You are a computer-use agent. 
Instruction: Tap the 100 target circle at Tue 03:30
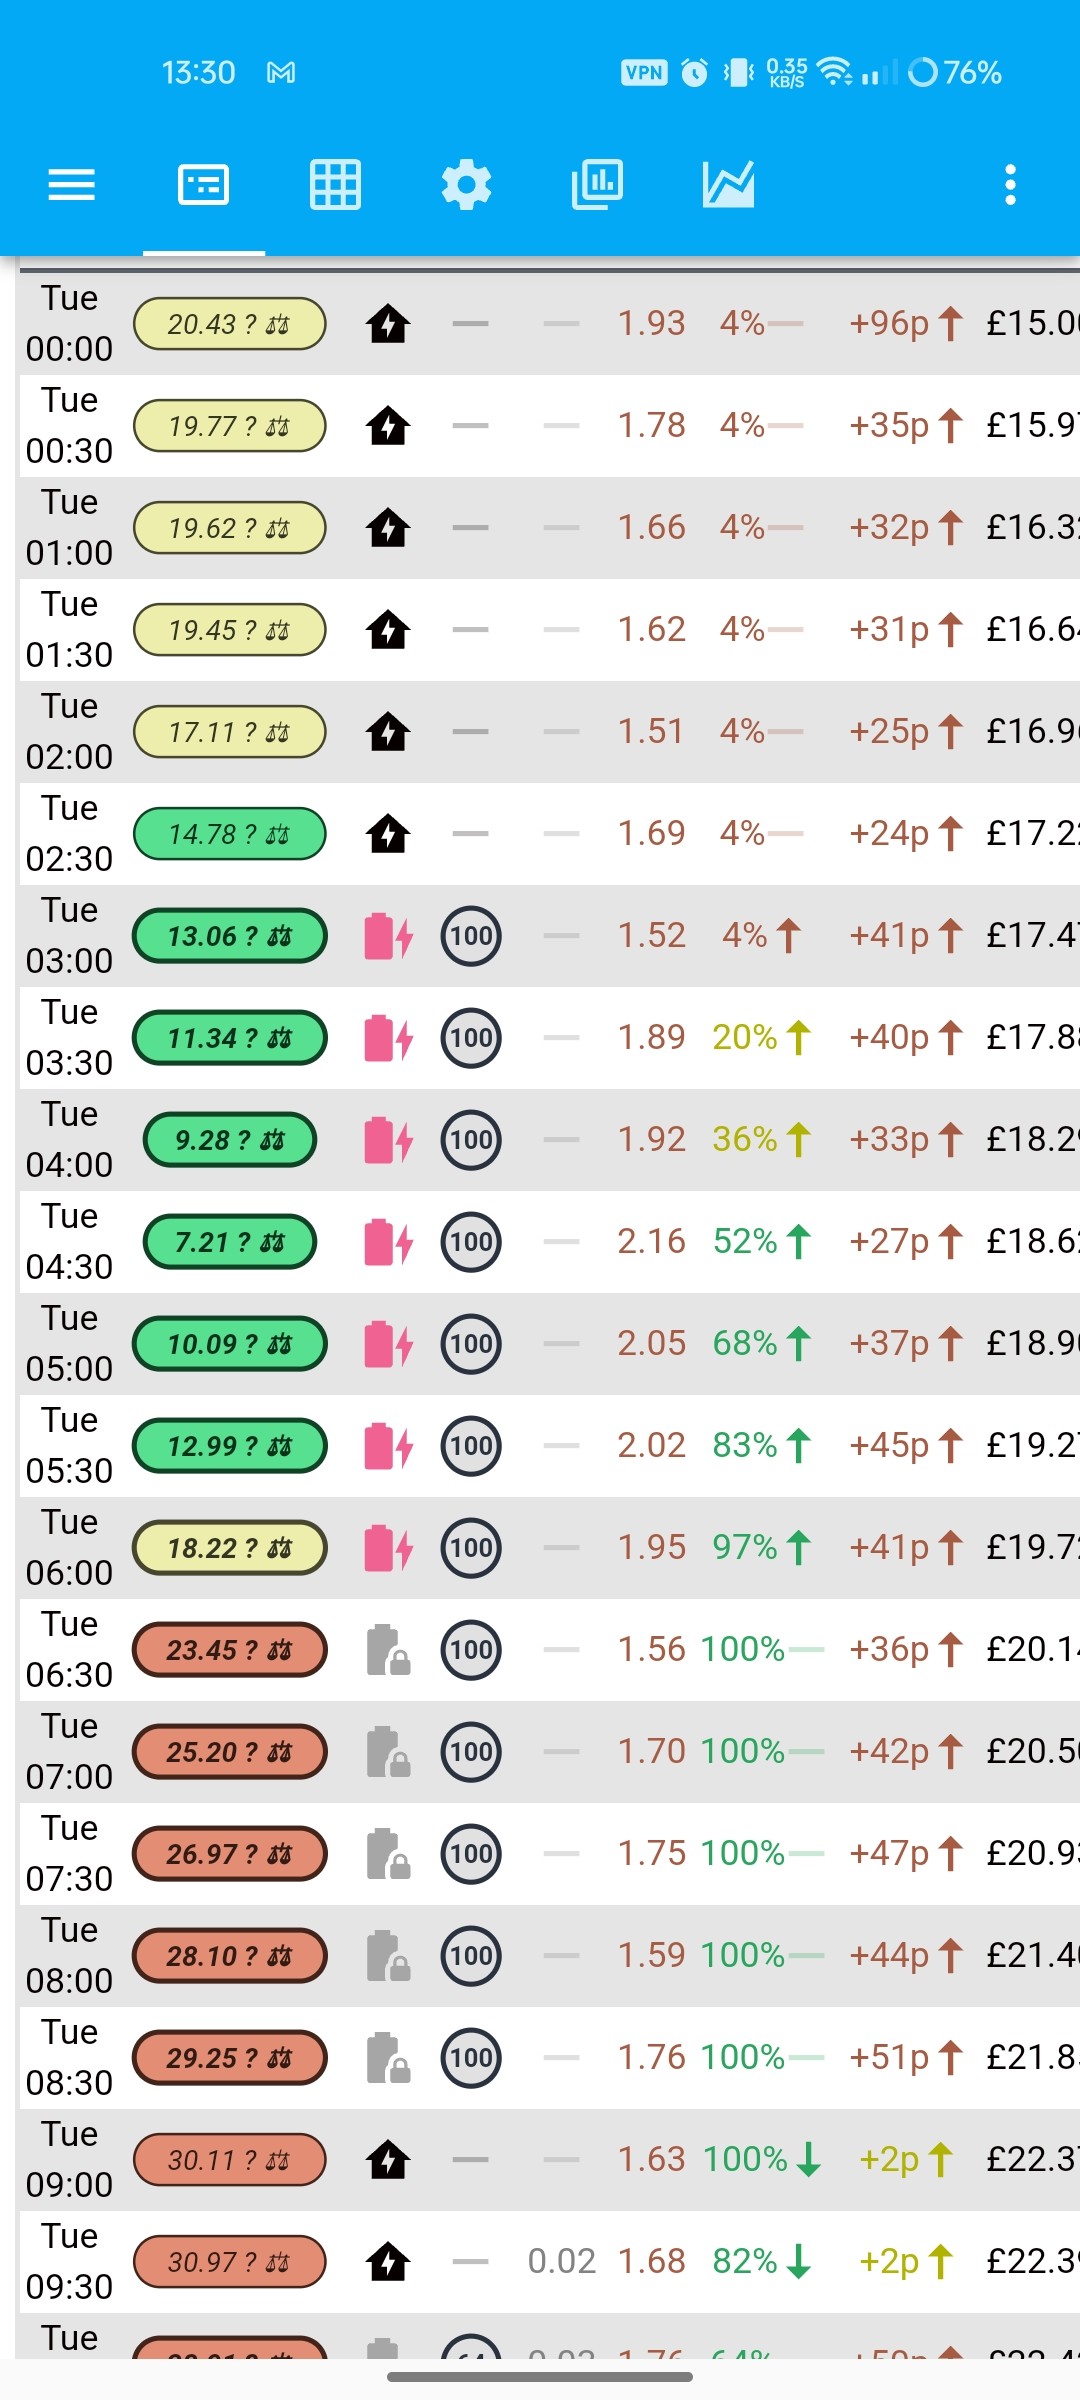click(471, 1038)
